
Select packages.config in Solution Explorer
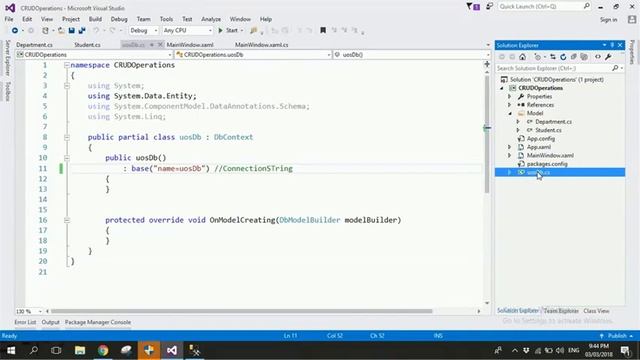[x=547, y=164]
